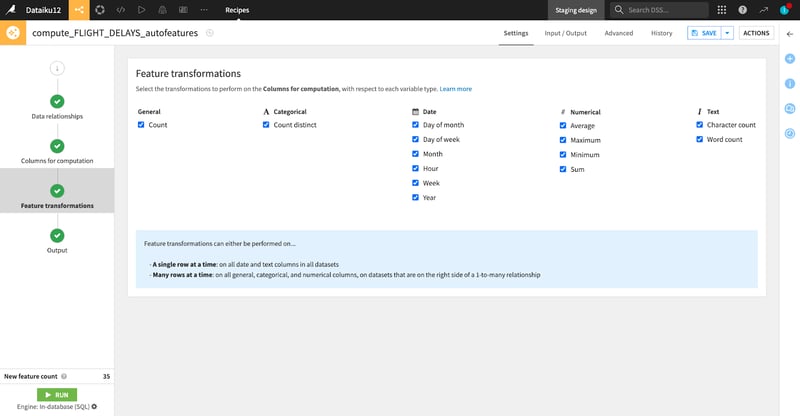Uncheck the Hour checkbox
Screen dimensions: 800x416
[x=415, y=168]
